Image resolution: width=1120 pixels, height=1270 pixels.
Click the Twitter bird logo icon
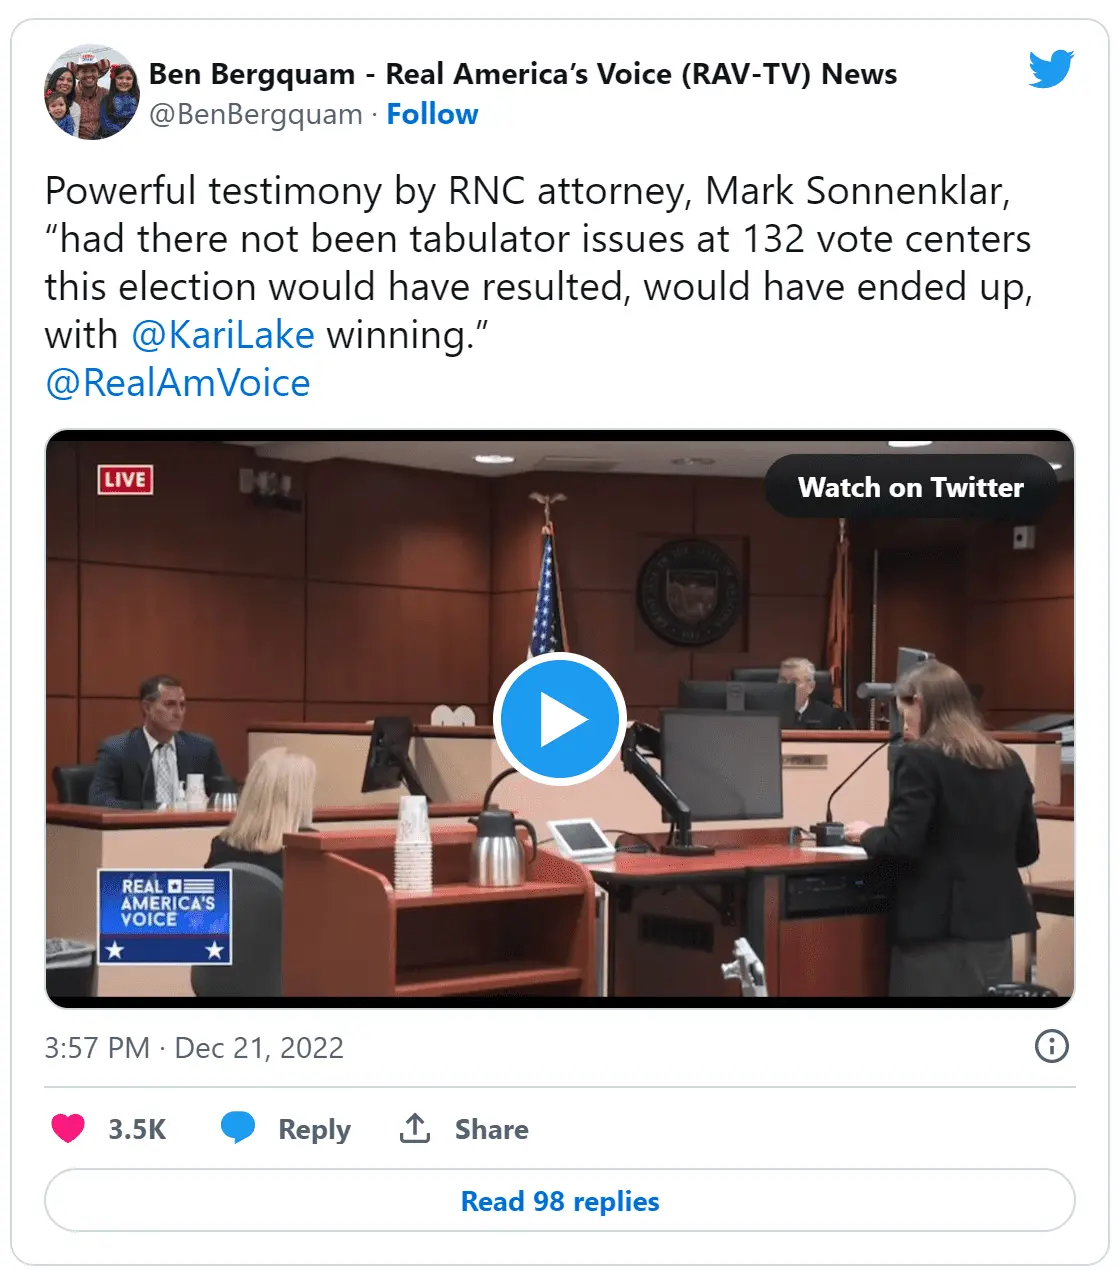click(1050, 69)
